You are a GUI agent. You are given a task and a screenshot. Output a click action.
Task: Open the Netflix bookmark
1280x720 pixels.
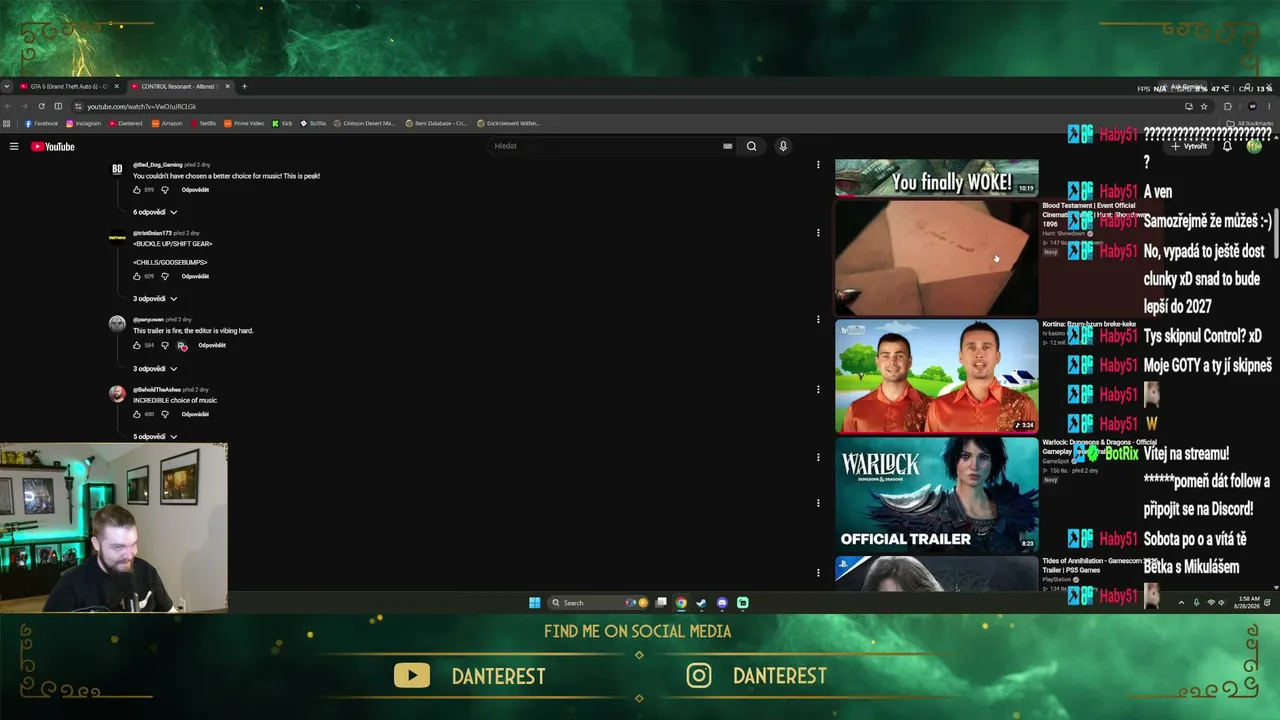pos(203,124)
